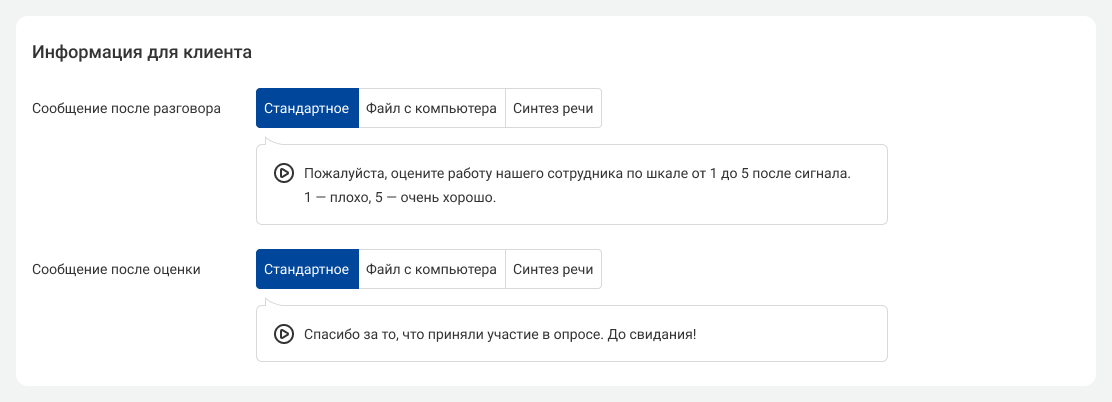The image size is (1112, 402).
Task: Click the 'Информация для клиента' heading
Action: pyautogui.click(x=141, y=51)
